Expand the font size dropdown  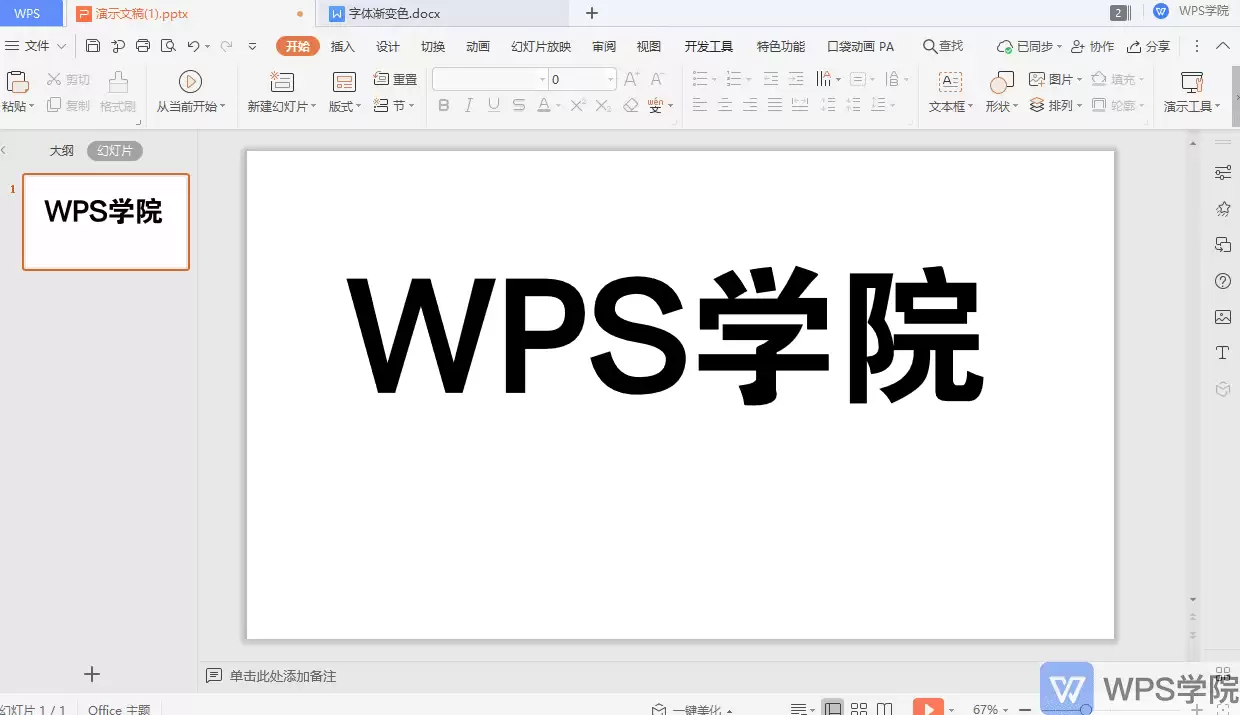click(x=610, y=79)
